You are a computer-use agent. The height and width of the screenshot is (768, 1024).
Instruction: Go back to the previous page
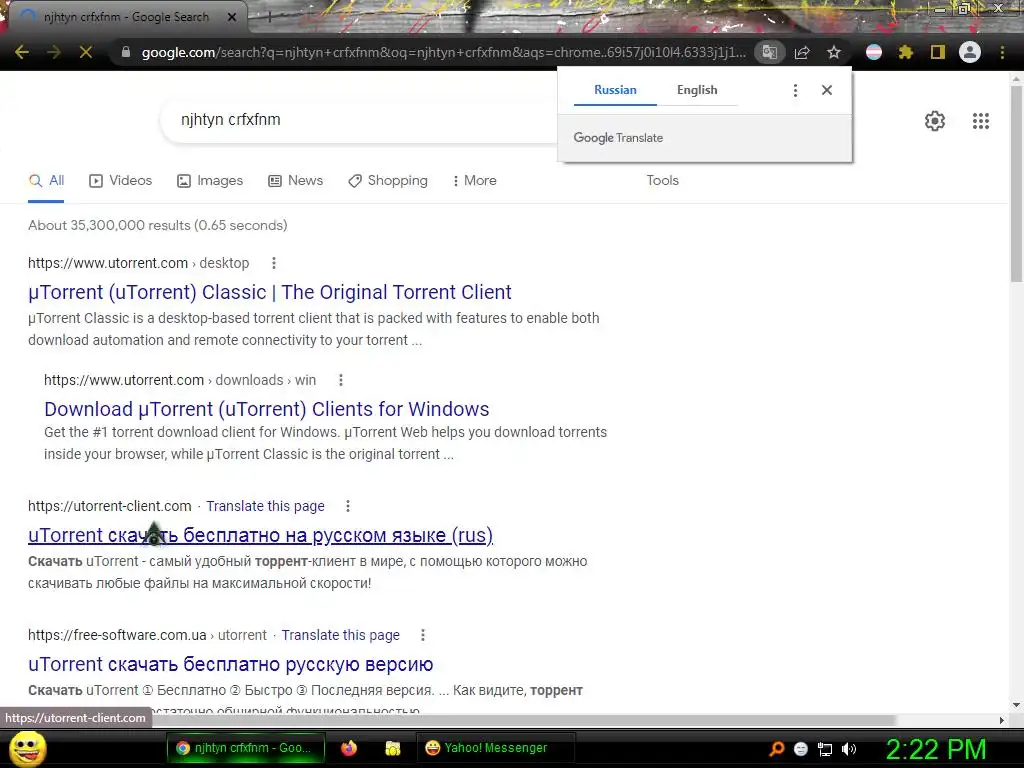tap(22, 52)
